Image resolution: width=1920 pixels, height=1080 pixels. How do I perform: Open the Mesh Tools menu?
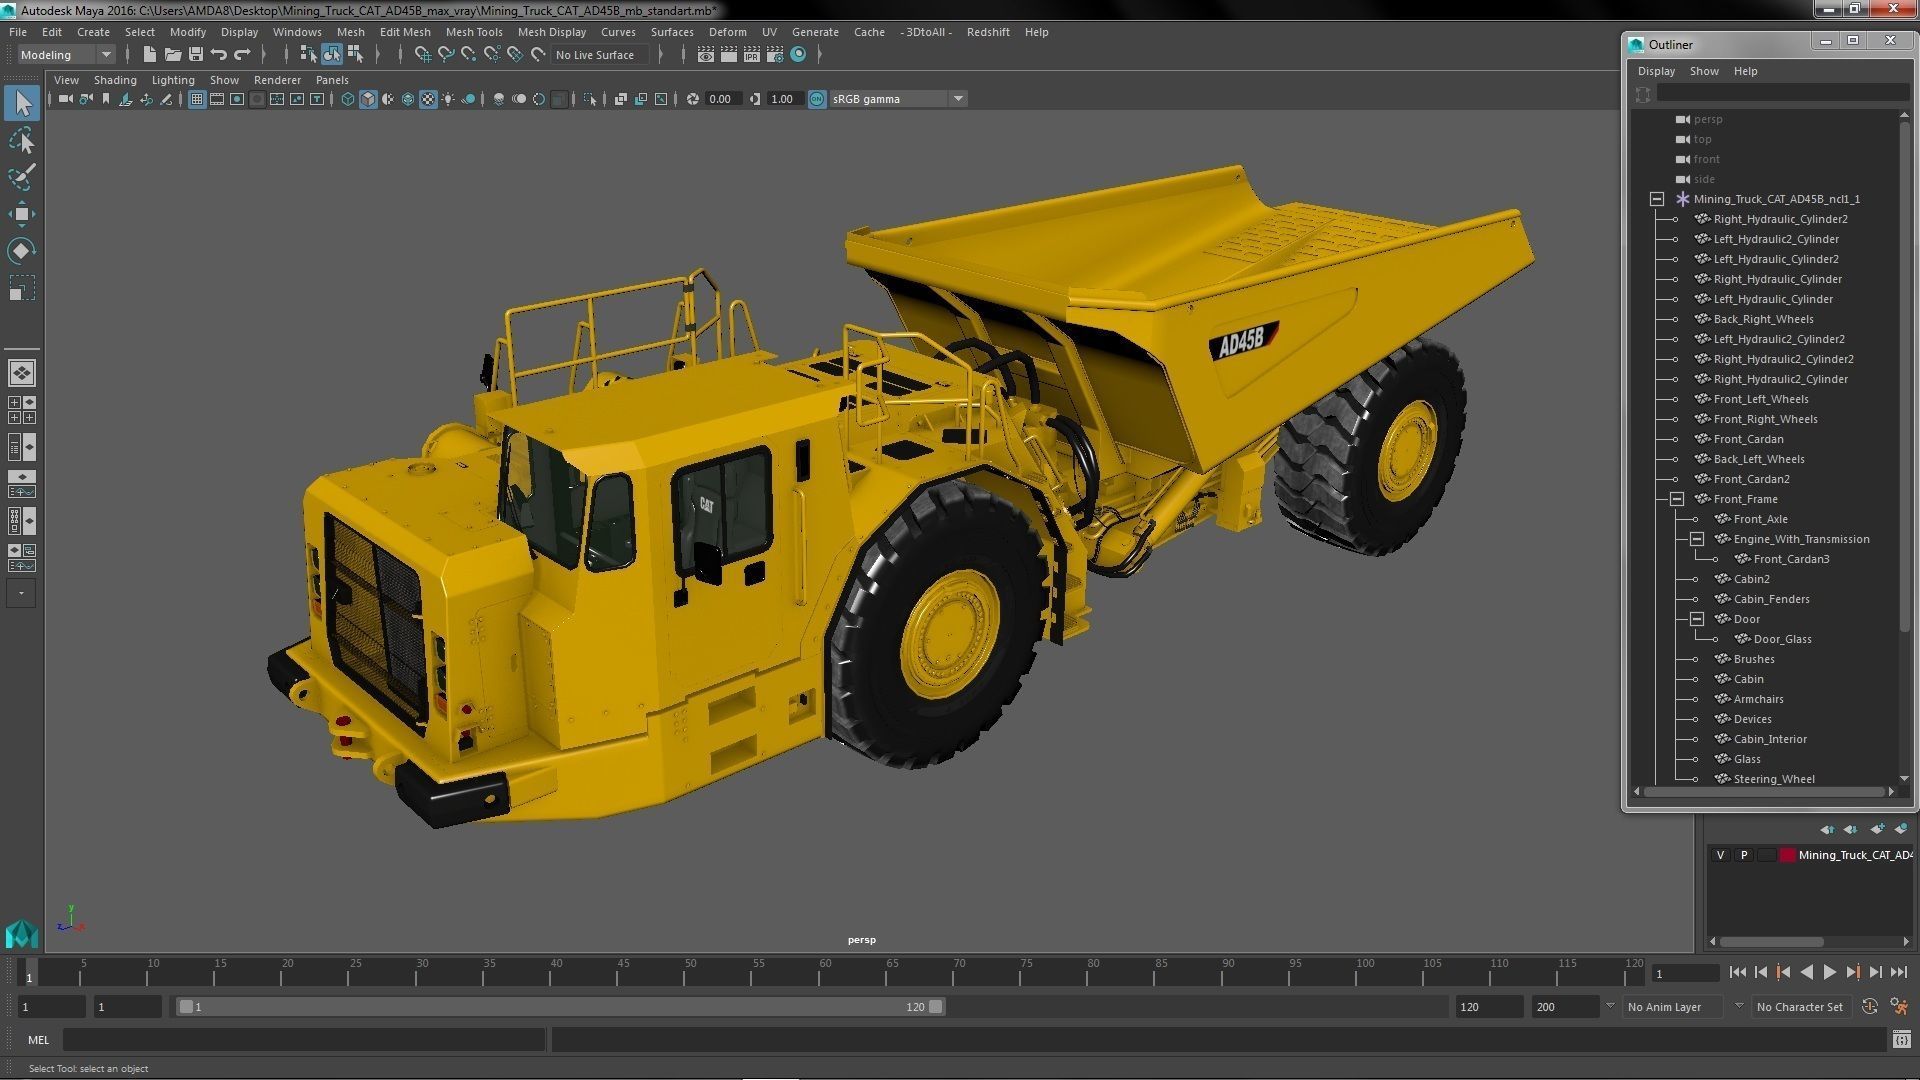[x=474, y=32]
